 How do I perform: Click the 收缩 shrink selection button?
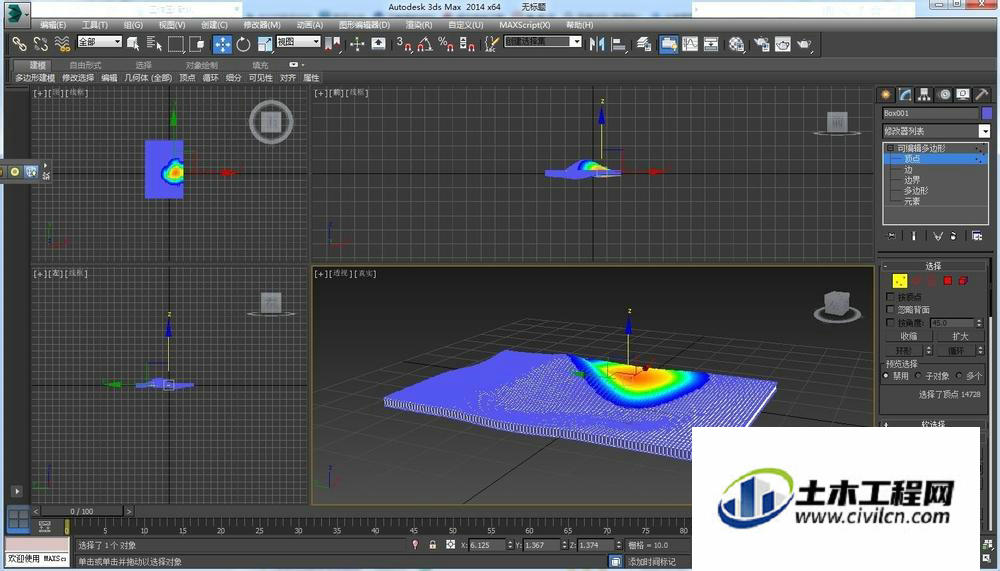click(x=908, y=336)
